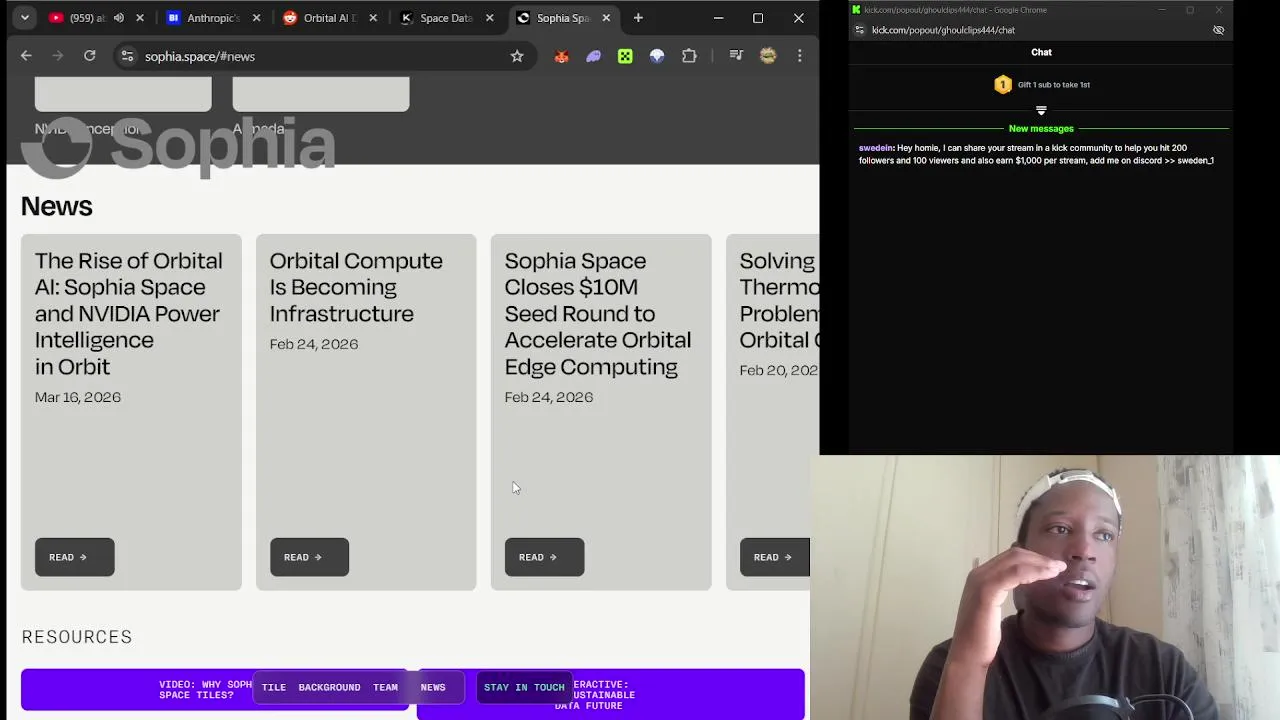Click the STAY IN TOUCH button
Image resolution: width=1280 pixels, height=720 pixels.
[524, 688]
